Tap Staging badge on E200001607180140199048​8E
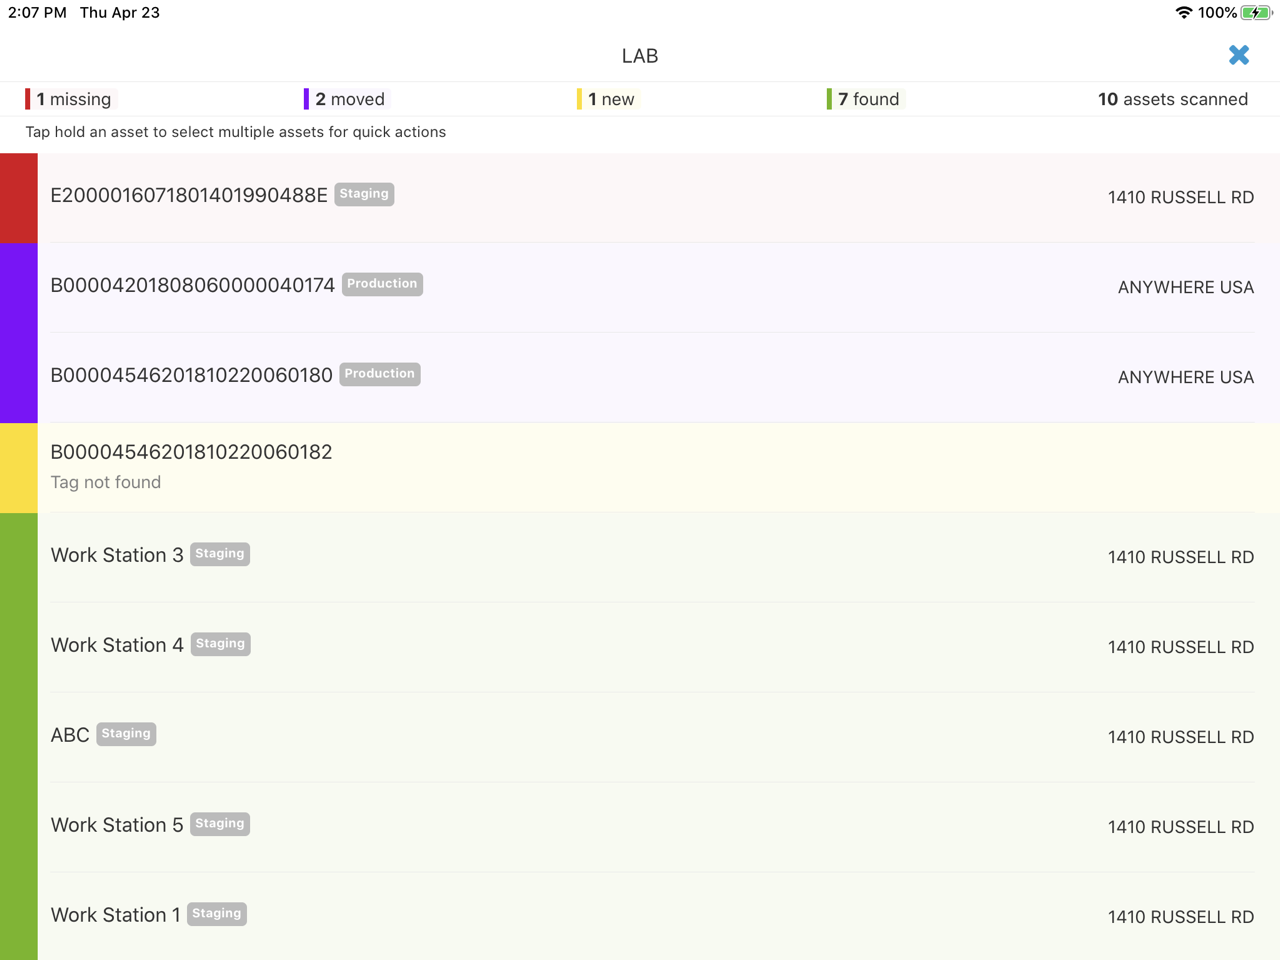This screenshot has width=1280, height=960. [364, 194]
